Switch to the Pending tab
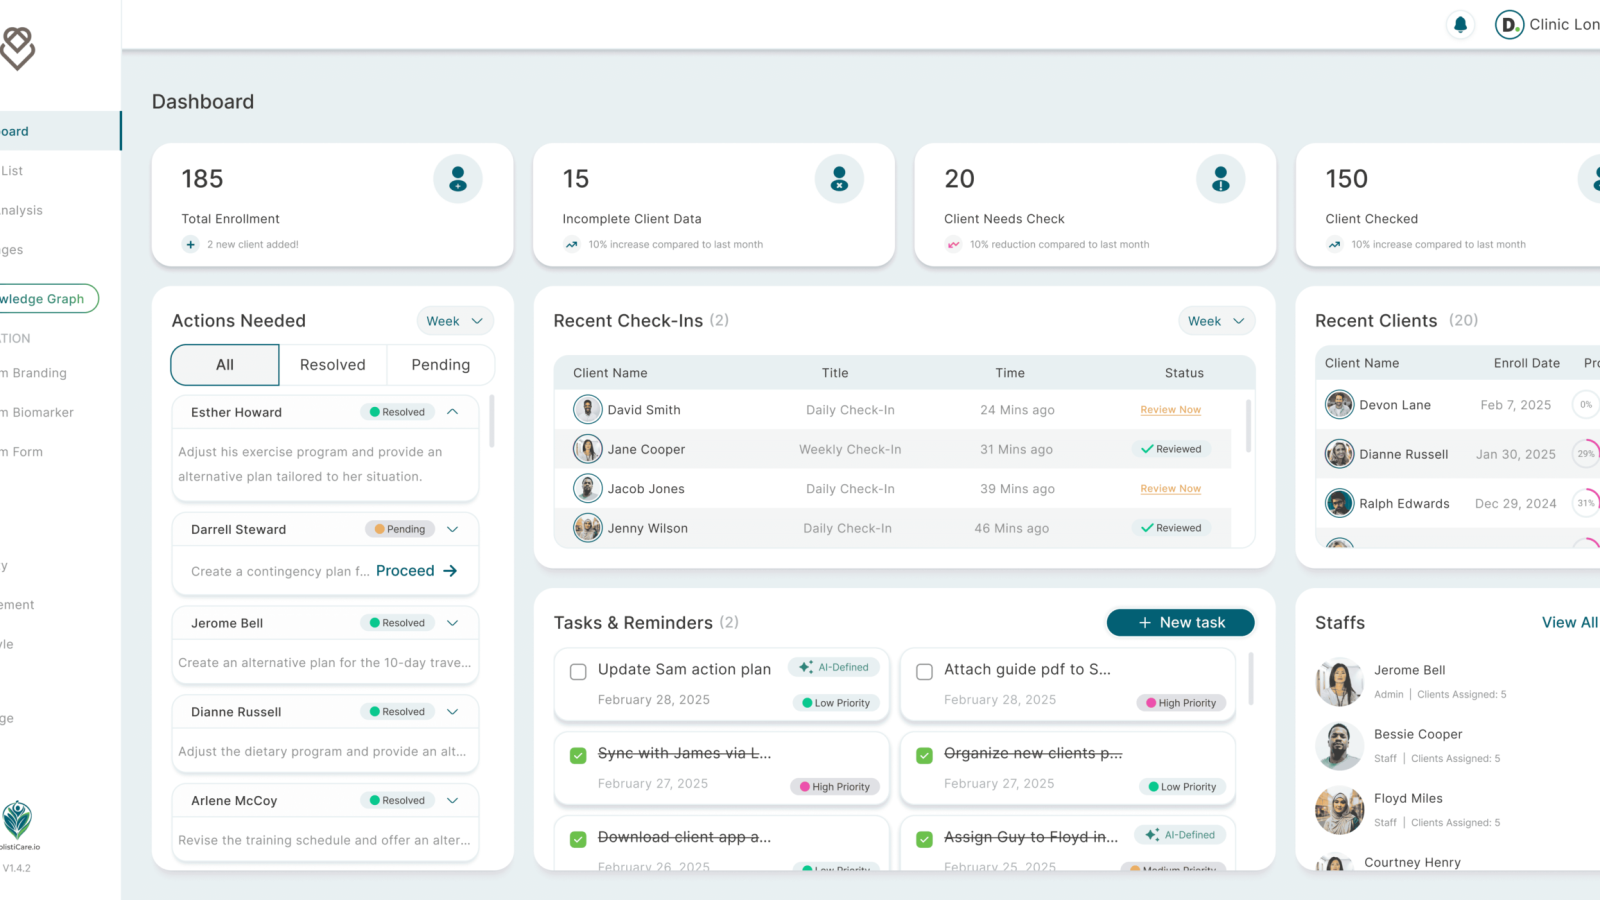 click(x=440, y=365)
